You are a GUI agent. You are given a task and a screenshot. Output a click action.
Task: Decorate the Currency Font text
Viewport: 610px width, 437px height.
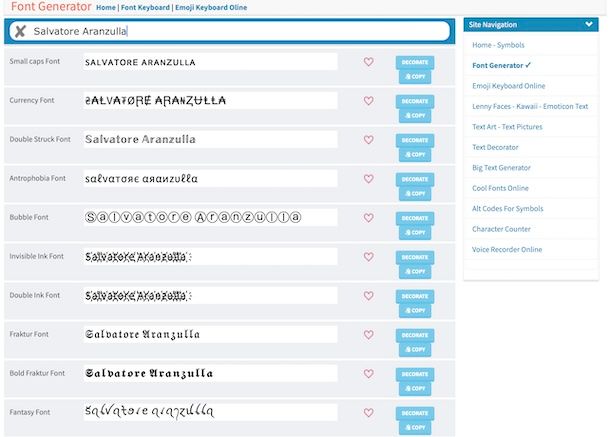tap(415, 101)
